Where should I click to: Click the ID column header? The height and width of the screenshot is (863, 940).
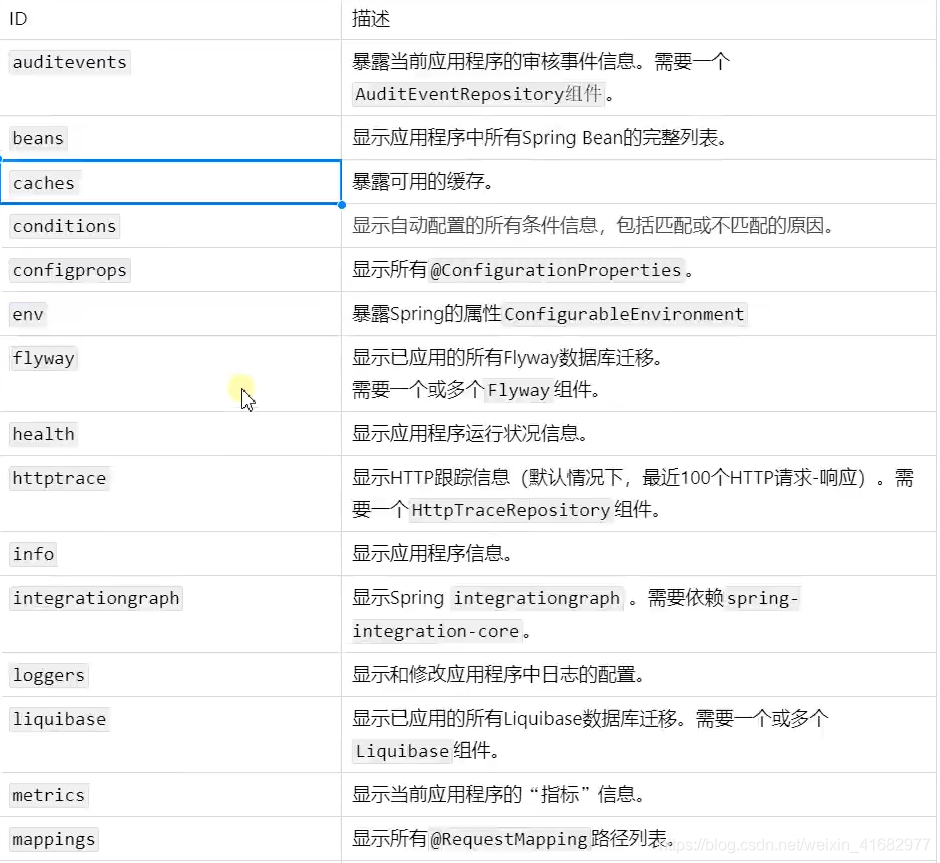(170, 19)
